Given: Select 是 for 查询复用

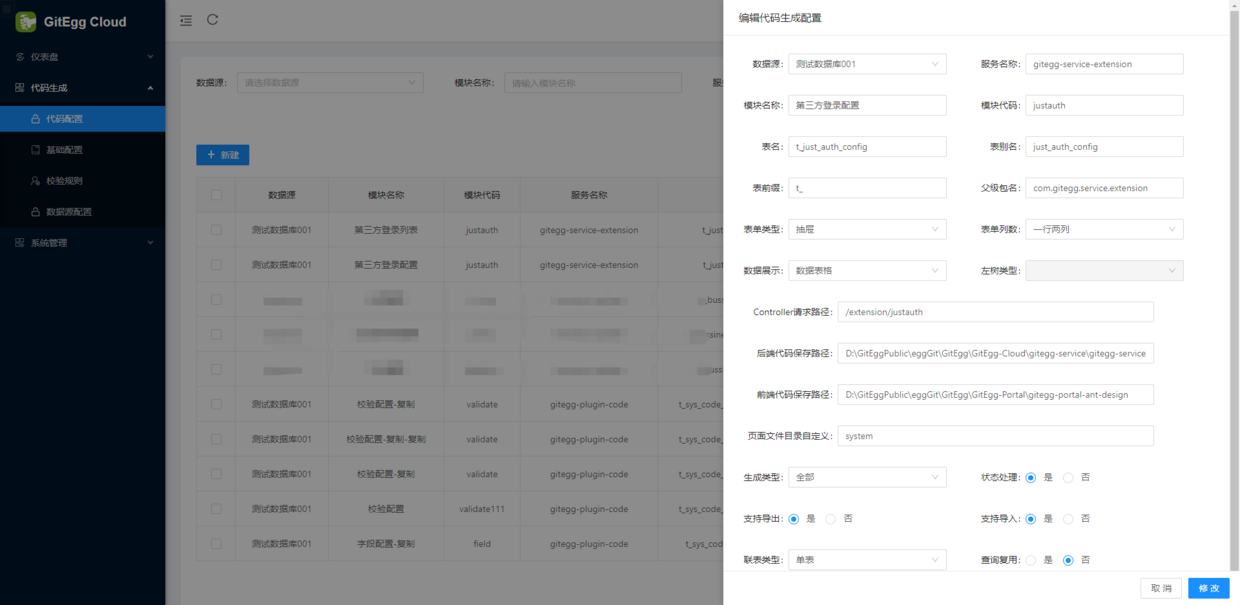Looking at the screenshot, I should click(1031, 560).
